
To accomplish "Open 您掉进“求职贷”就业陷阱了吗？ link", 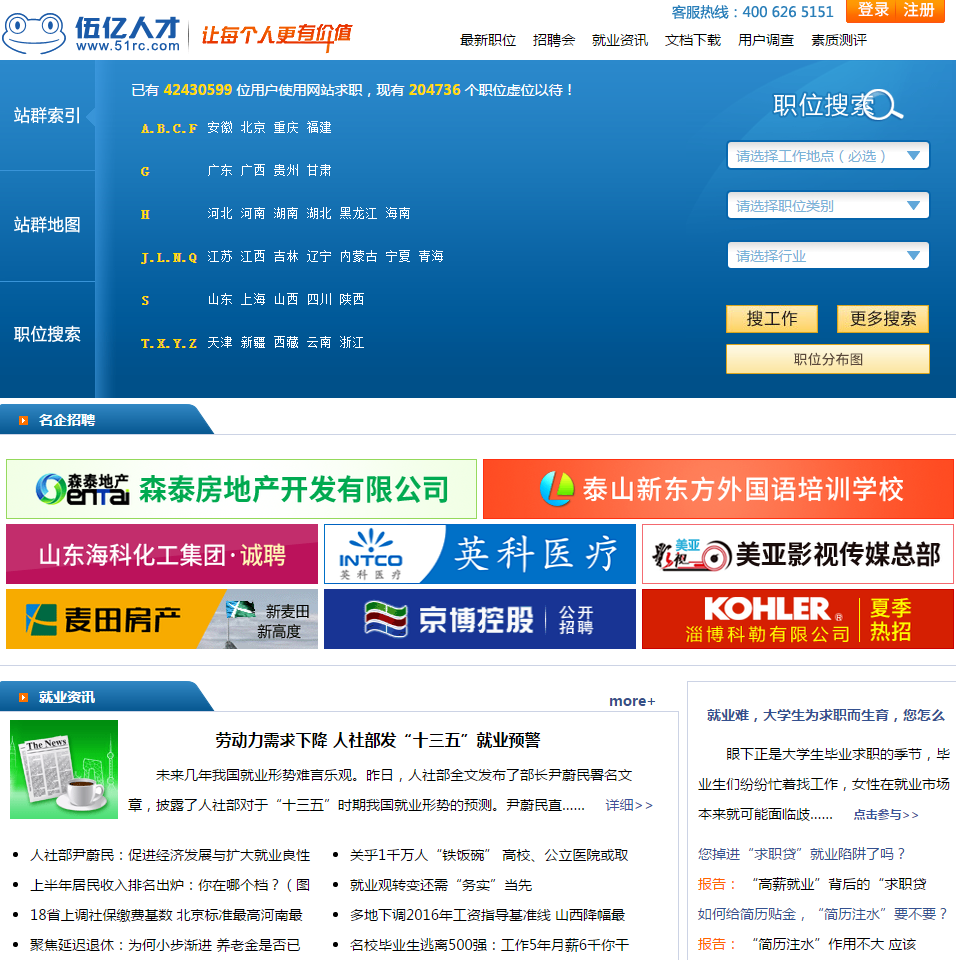I will 801,854.
